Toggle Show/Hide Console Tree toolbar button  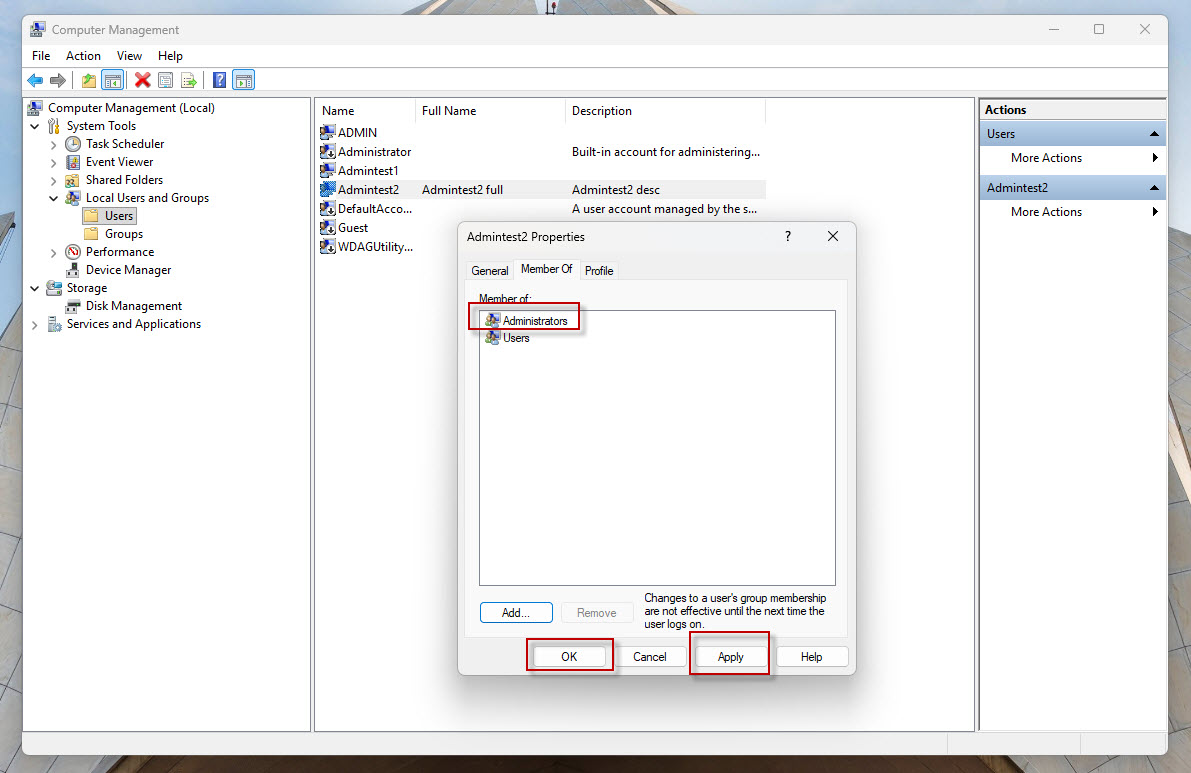[112, 80]
